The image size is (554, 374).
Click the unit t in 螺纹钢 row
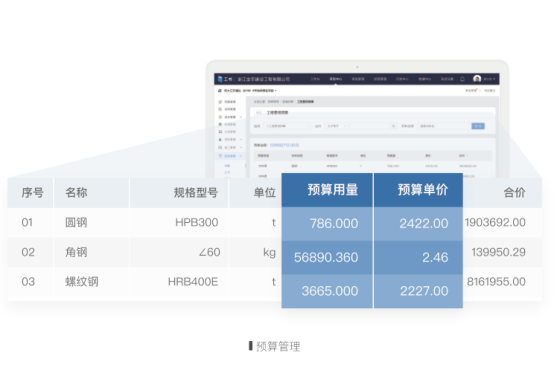point(274,282)
